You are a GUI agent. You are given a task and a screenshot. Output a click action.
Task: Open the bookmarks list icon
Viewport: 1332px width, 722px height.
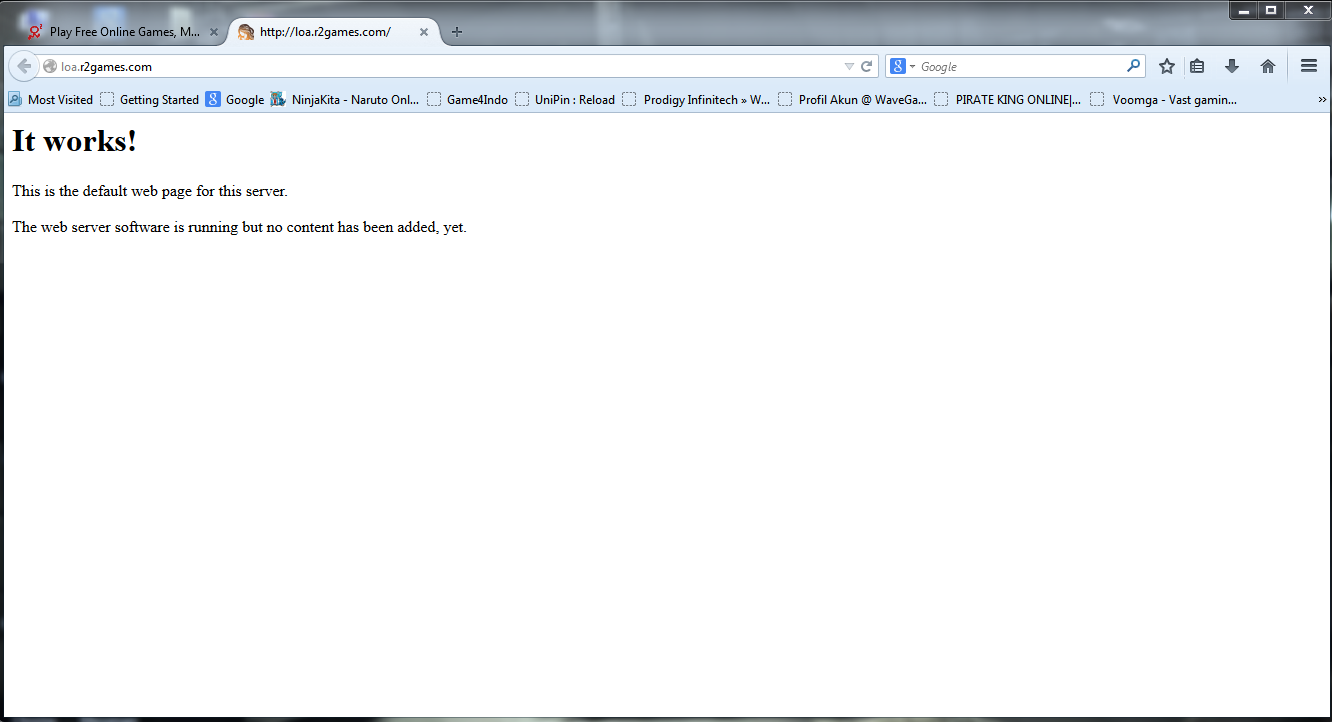tap(1197, 66)
